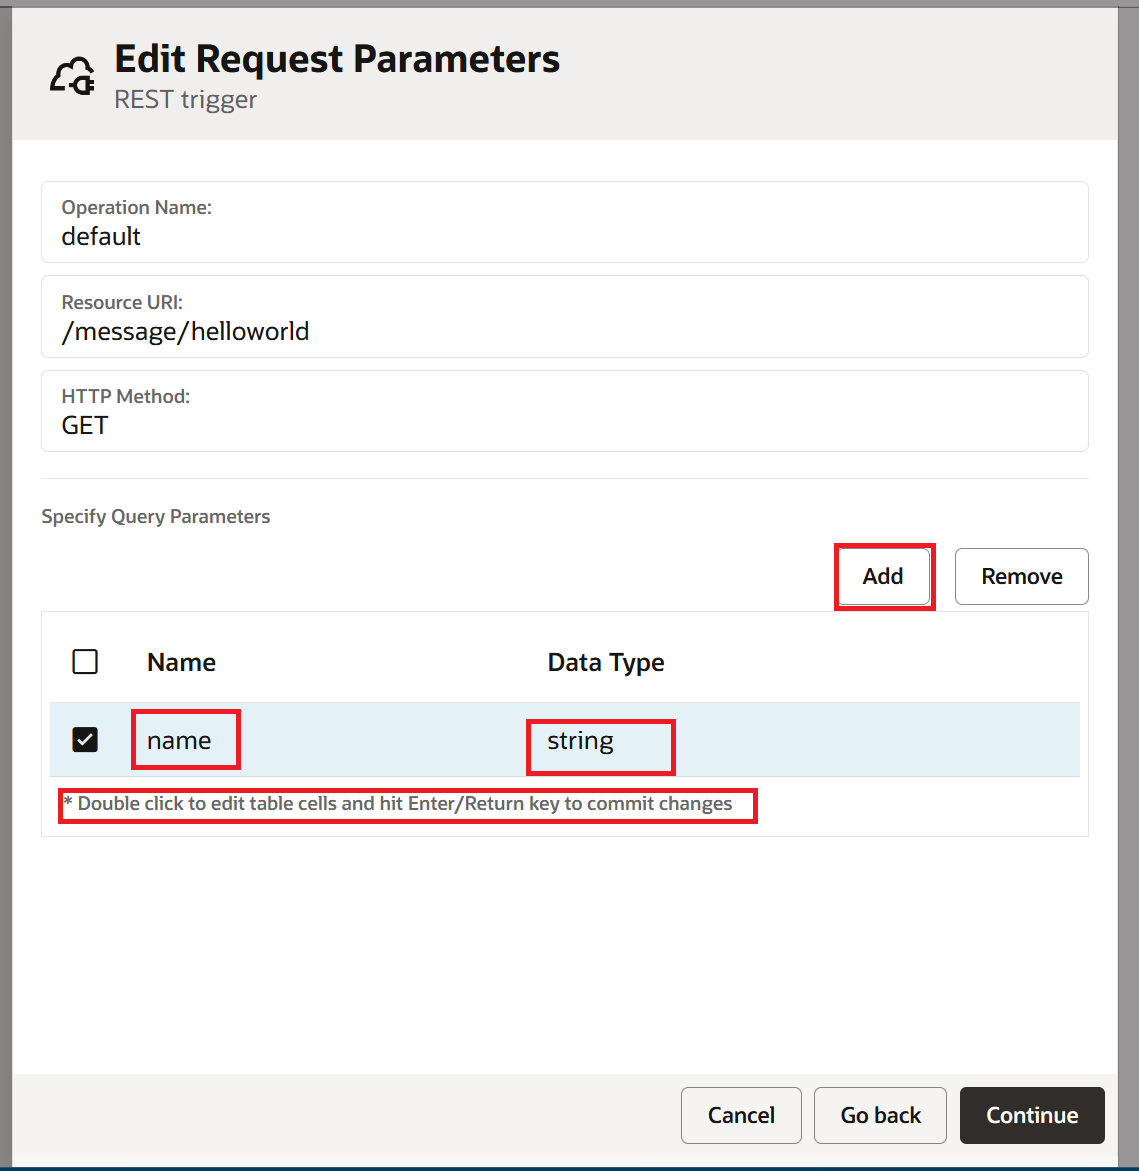This screenshot has height=1171, width=1139.
Task: Click the Add query parameter button
Action: 883,577
